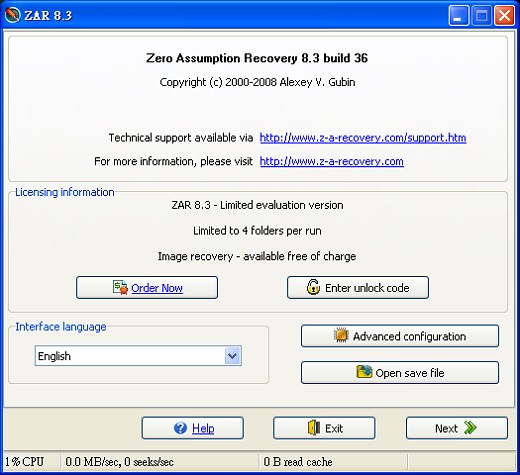Click the Exit button
520x475 pixels.
[x=324, y=428]
